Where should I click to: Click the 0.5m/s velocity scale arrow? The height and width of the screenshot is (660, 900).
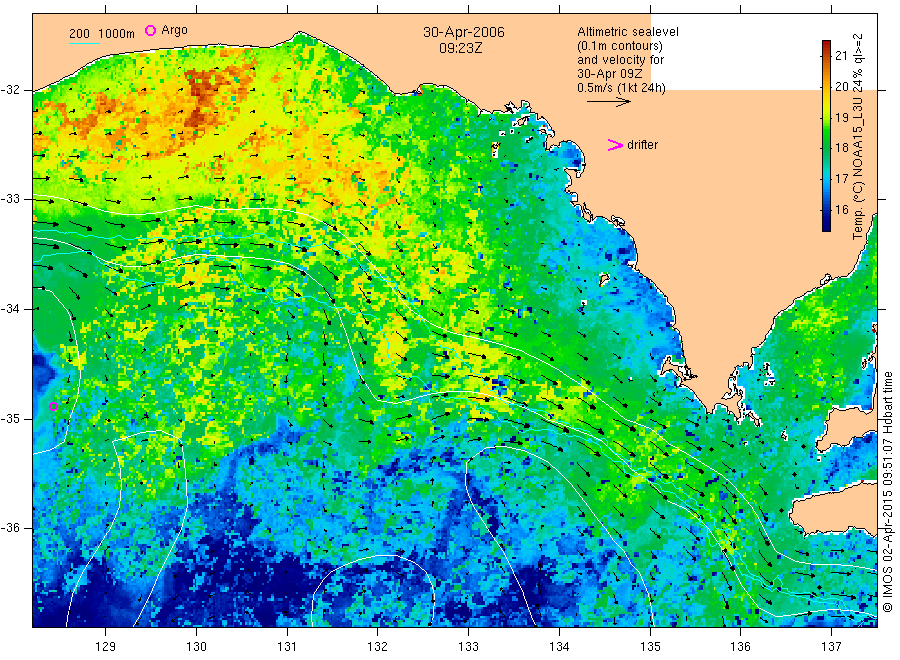608,102
